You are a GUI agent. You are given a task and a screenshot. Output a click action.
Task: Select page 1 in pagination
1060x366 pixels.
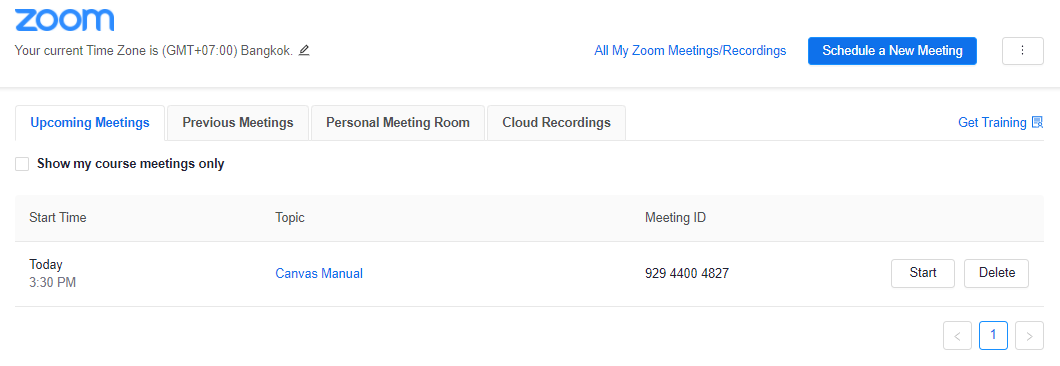point(993,336)
